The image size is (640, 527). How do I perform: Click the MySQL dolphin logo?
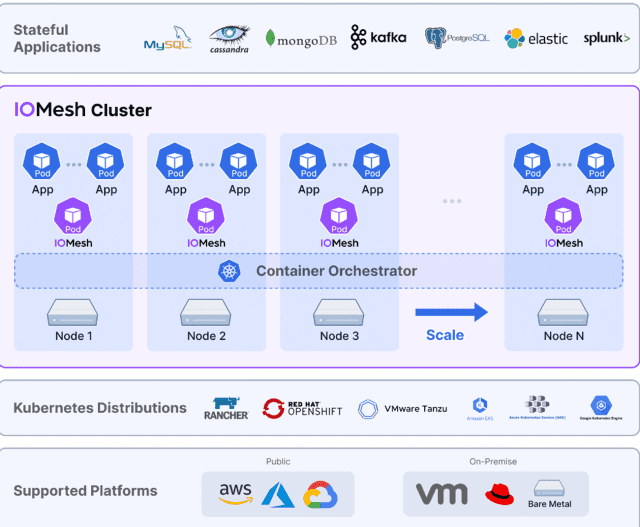pyautogui.click(x=168, y=38)
